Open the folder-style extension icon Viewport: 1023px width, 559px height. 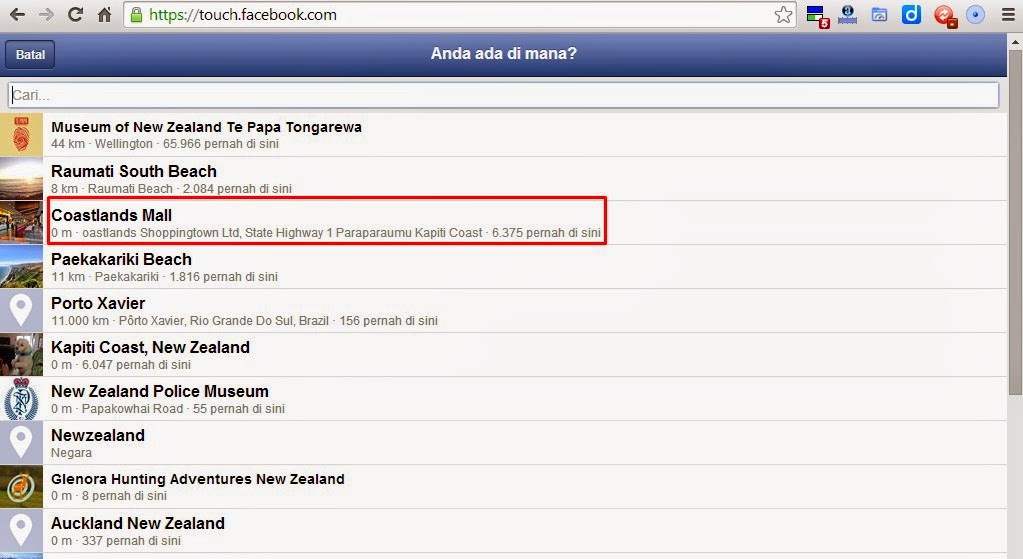pos(879,14)
